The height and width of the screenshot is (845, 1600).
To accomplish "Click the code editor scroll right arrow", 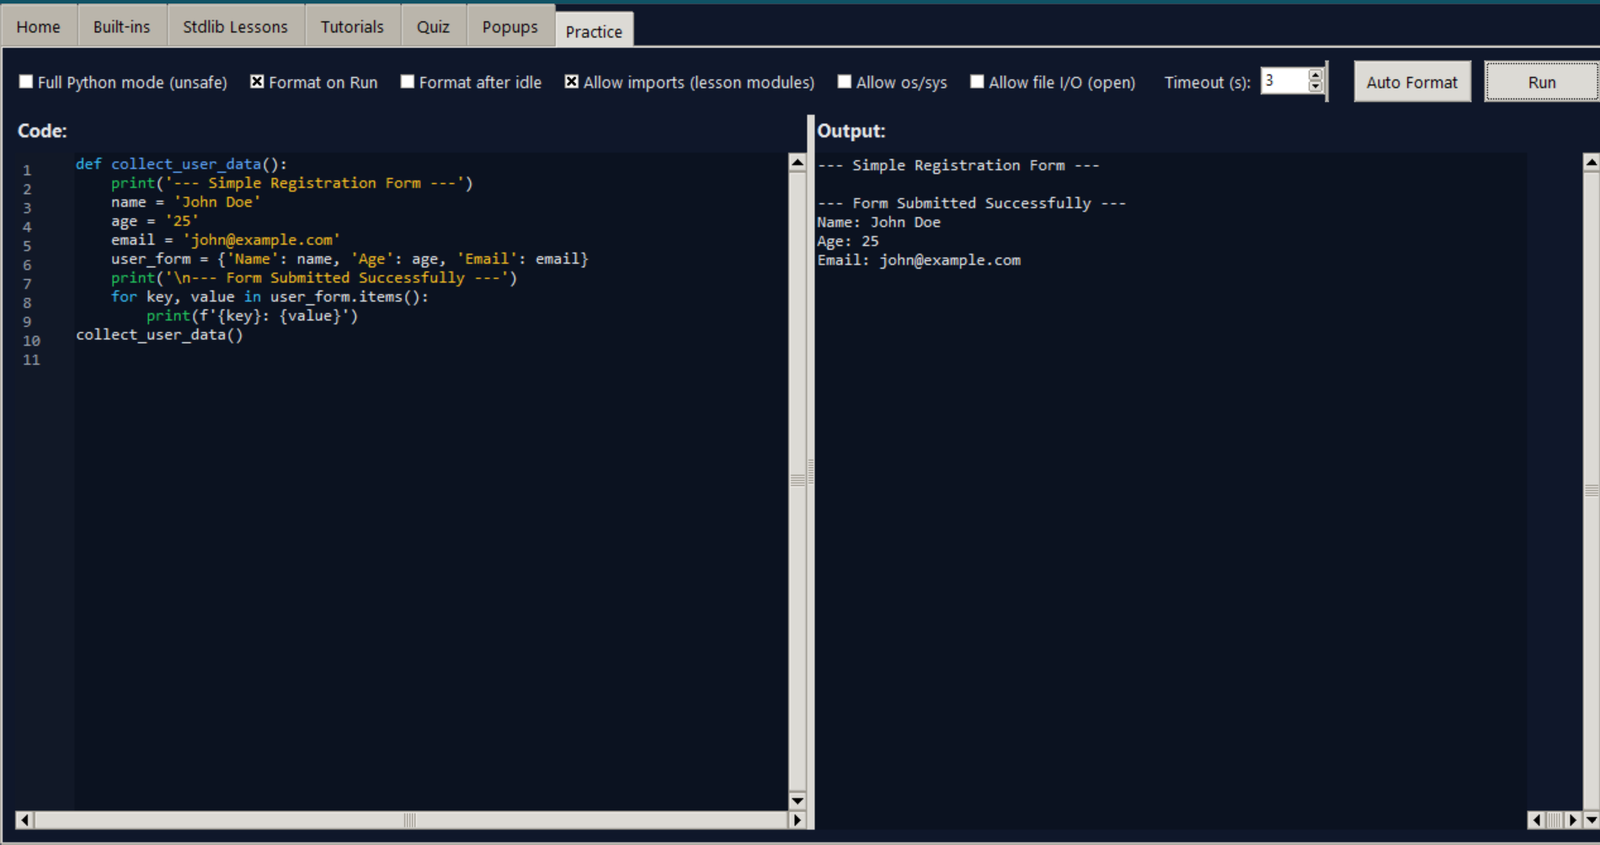I will click(797, 820).
